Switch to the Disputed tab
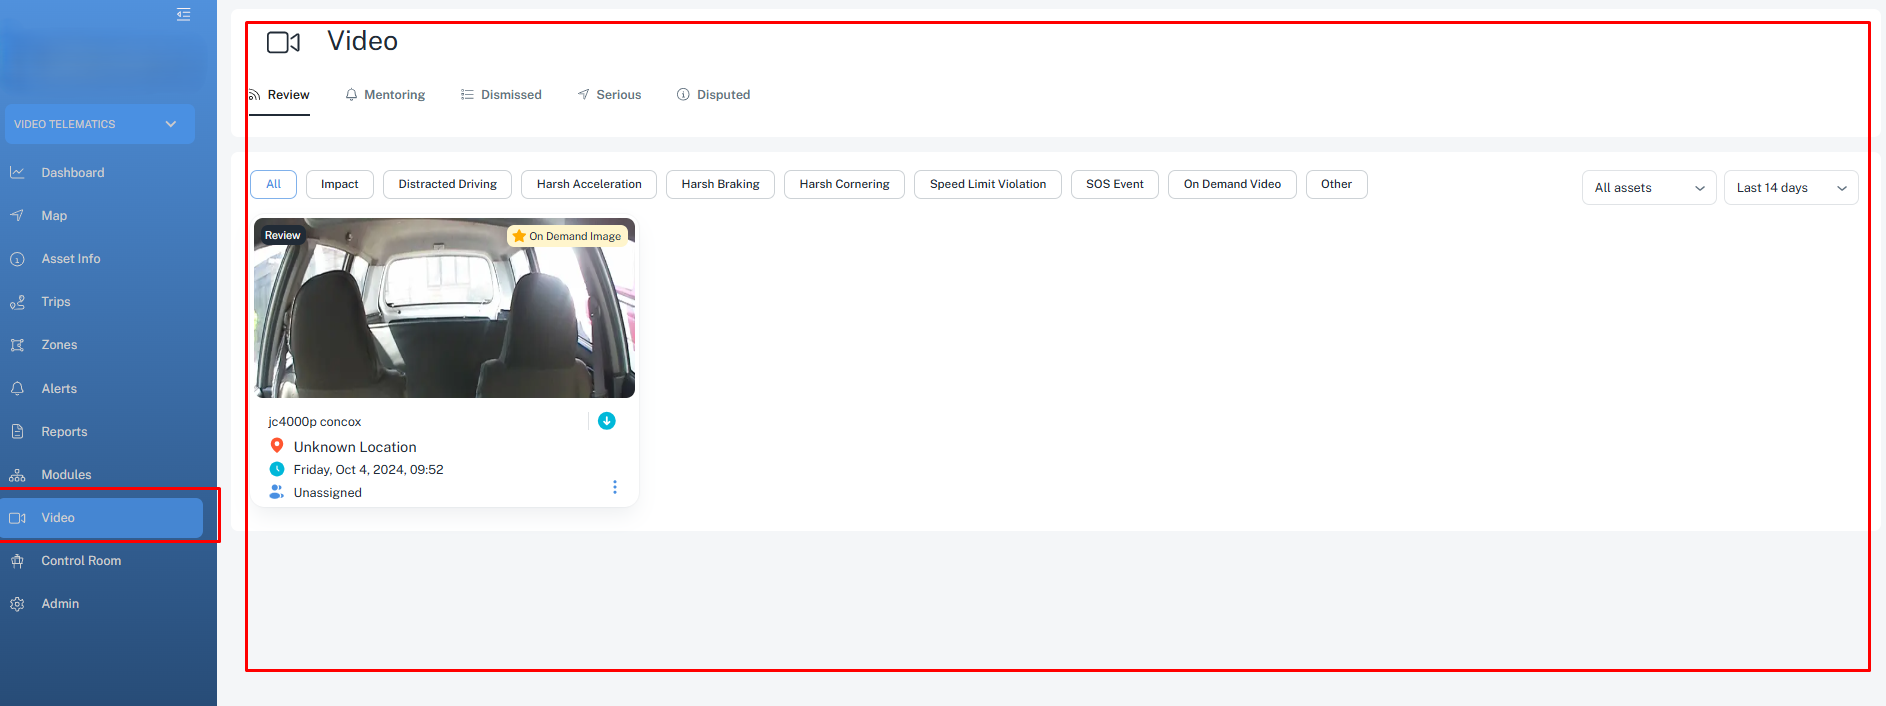Image resolution: width=1886 pixels, height=706 pixels. [x=713, y=95]
